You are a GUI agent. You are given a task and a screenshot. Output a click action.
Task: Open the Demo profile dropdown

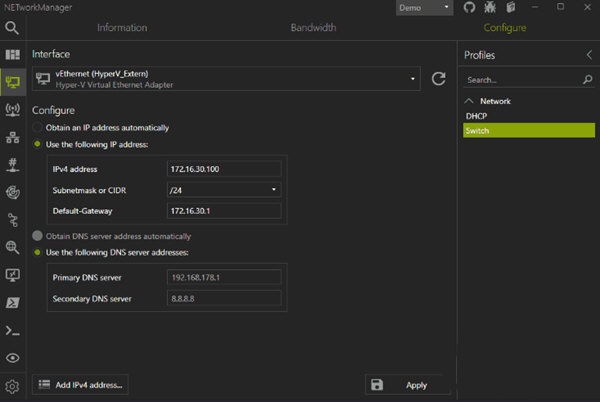[424, 8]
